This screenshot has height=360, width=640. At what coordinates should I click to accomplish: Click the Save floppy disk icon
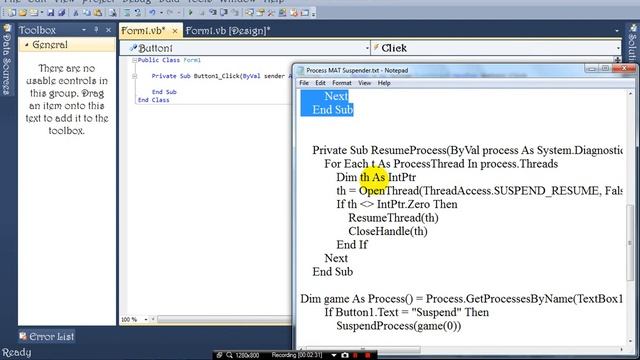click(x=51, y=13)
